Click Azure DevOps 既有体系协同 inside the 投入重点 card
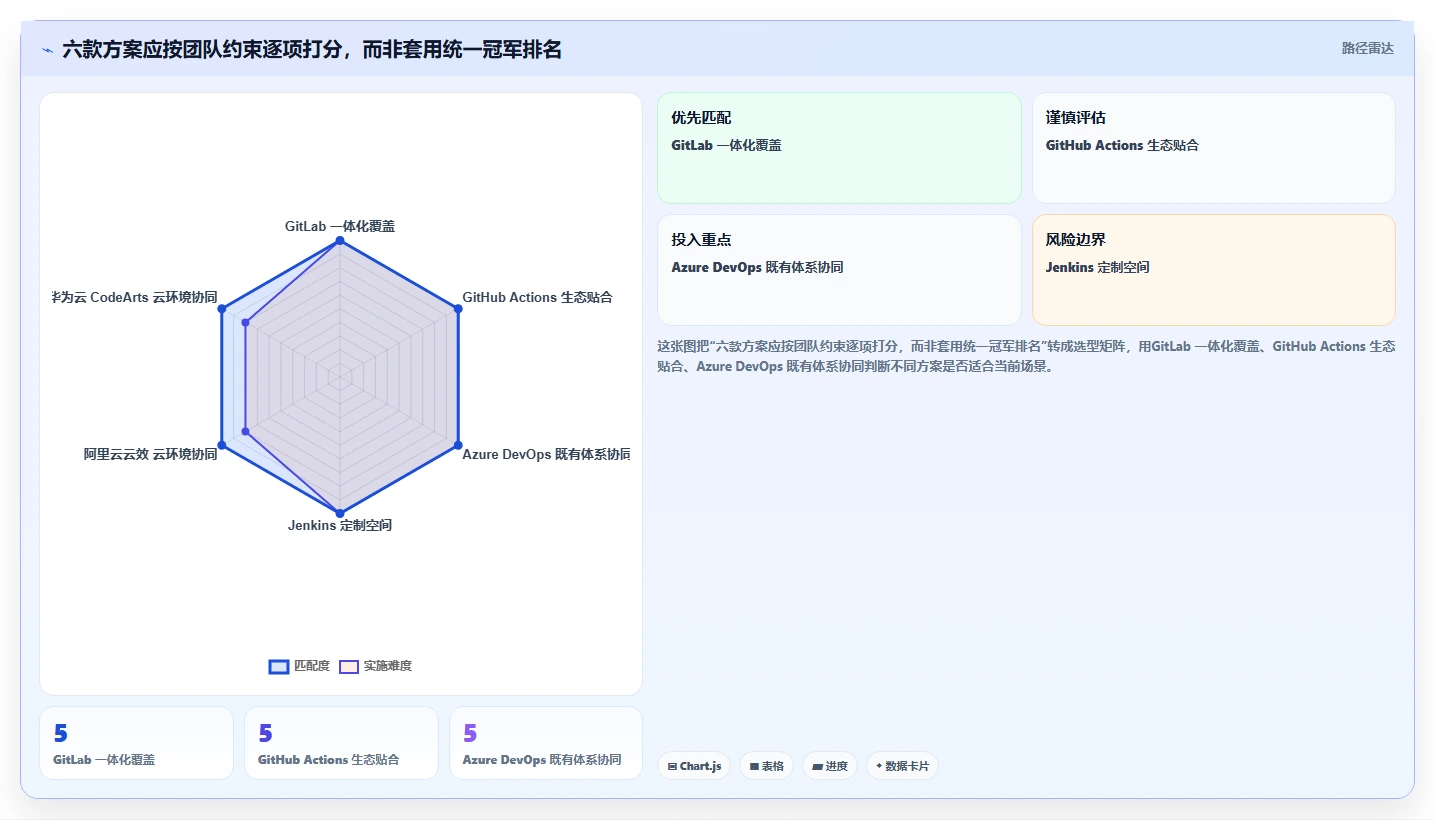The width and height of the screenshot is (1435, 820). pyautogui.click(x=757, y=267)
